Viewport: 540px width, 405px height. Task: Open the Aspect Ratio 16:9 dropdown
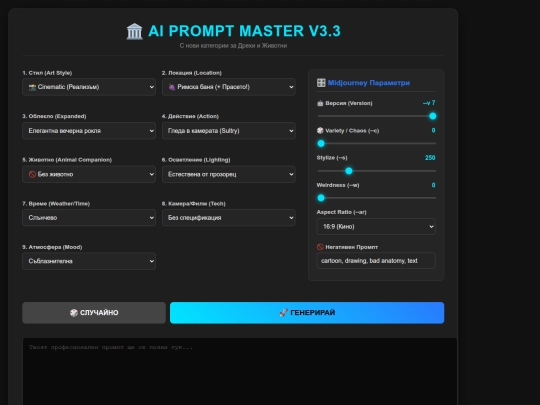pos(376,227)
